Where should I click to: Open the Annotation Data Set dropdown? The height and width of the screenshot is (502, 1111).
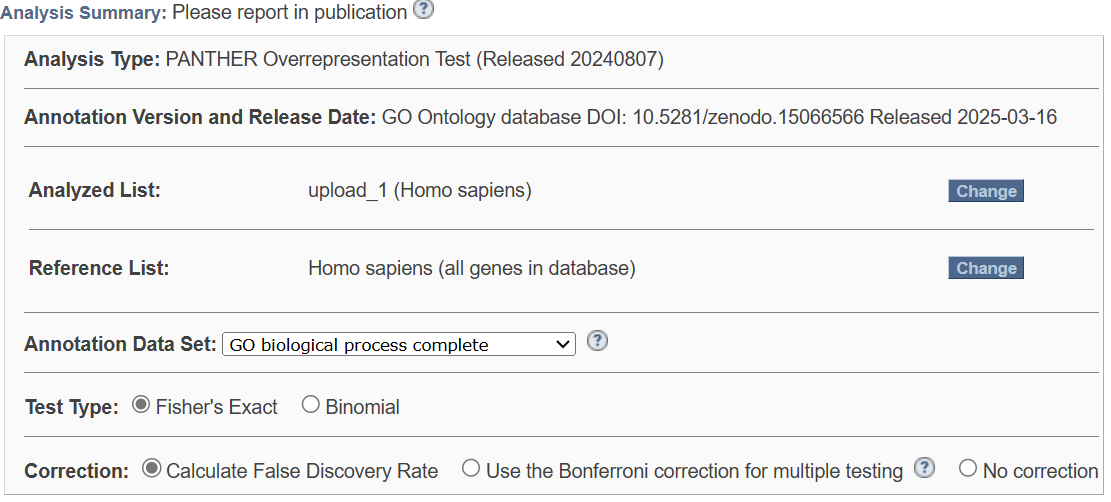399,345
